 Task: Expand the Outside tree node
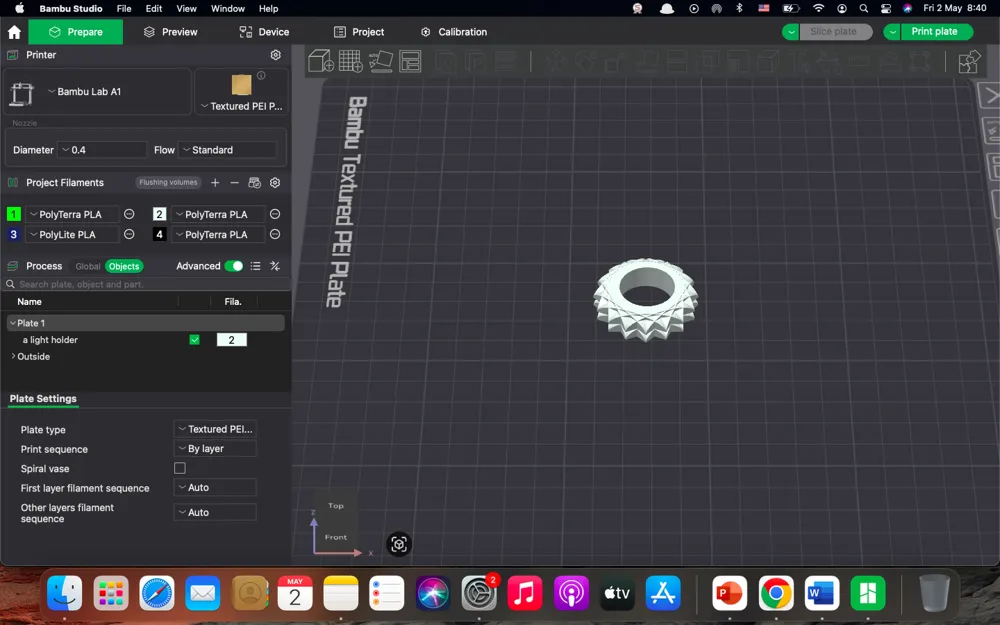click(x=13, y=357)
